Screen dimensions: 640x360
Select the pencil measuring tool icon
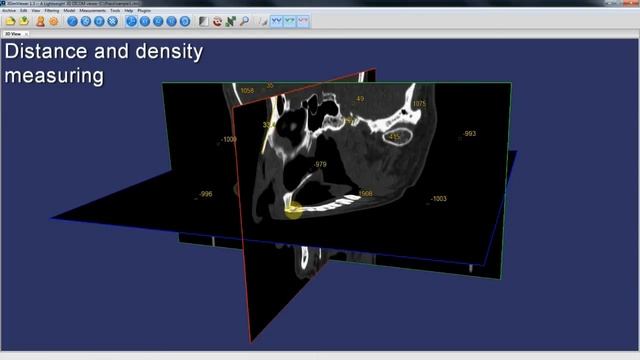click(x=262, y=21)
